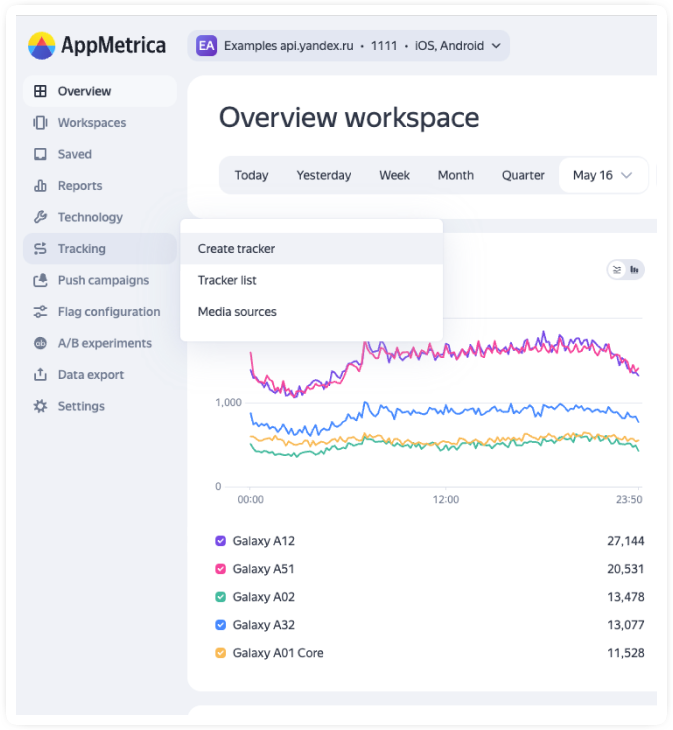Viewport: 673px width, 730px height.
Task: Open the Examples api.yandex.ru app selector
Action: (x=348, y=46)
